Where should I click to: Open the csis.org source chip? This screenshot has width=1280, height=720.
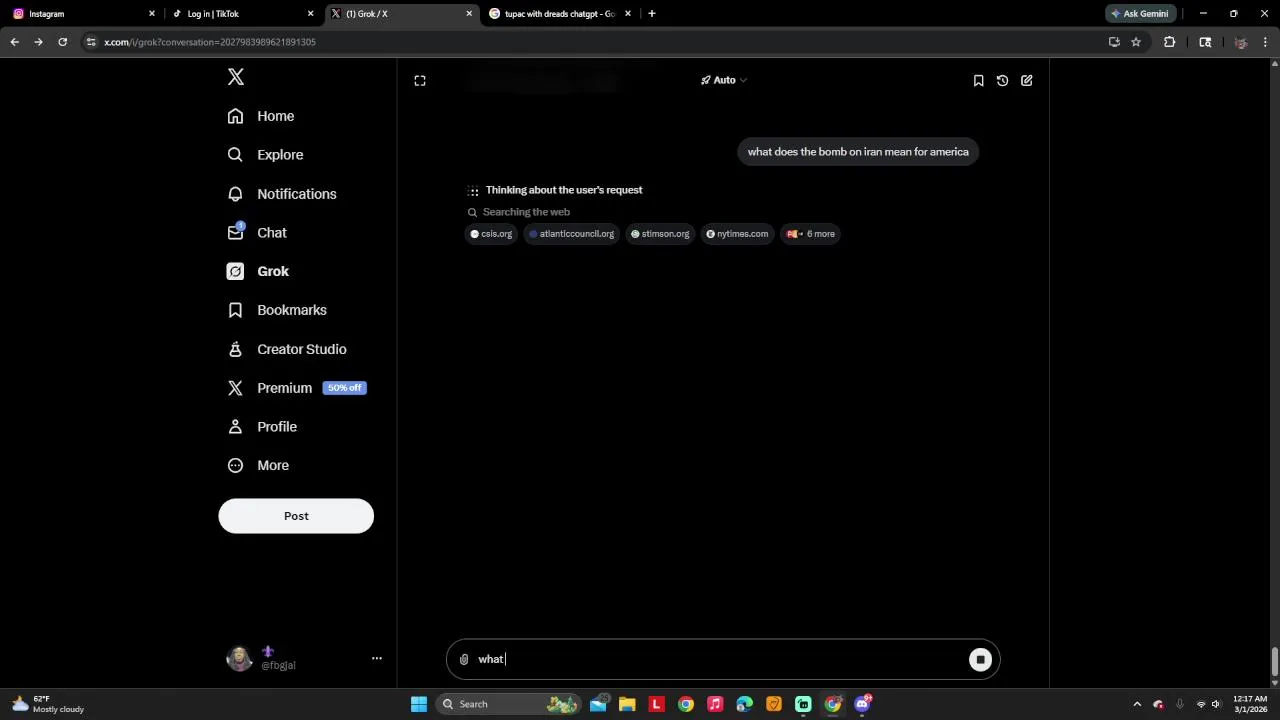click(x=491, y=234)
